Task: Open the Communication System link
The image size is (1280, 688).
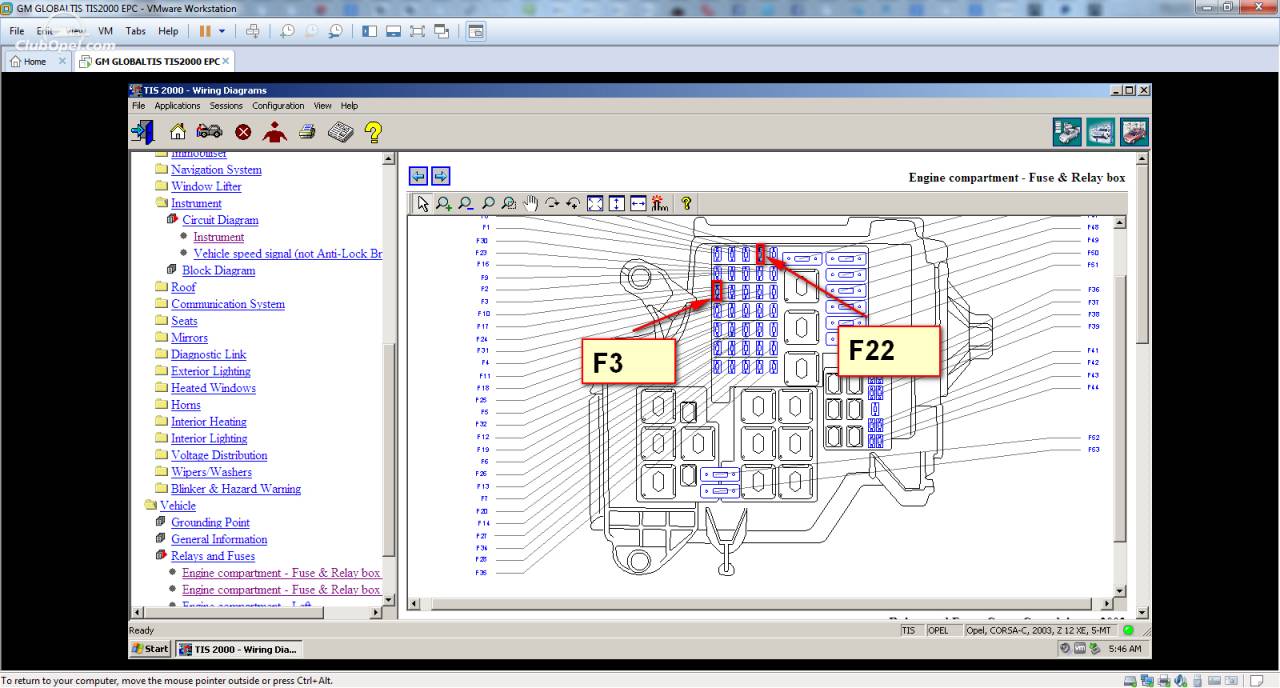Action: click(x=228, y=304)
